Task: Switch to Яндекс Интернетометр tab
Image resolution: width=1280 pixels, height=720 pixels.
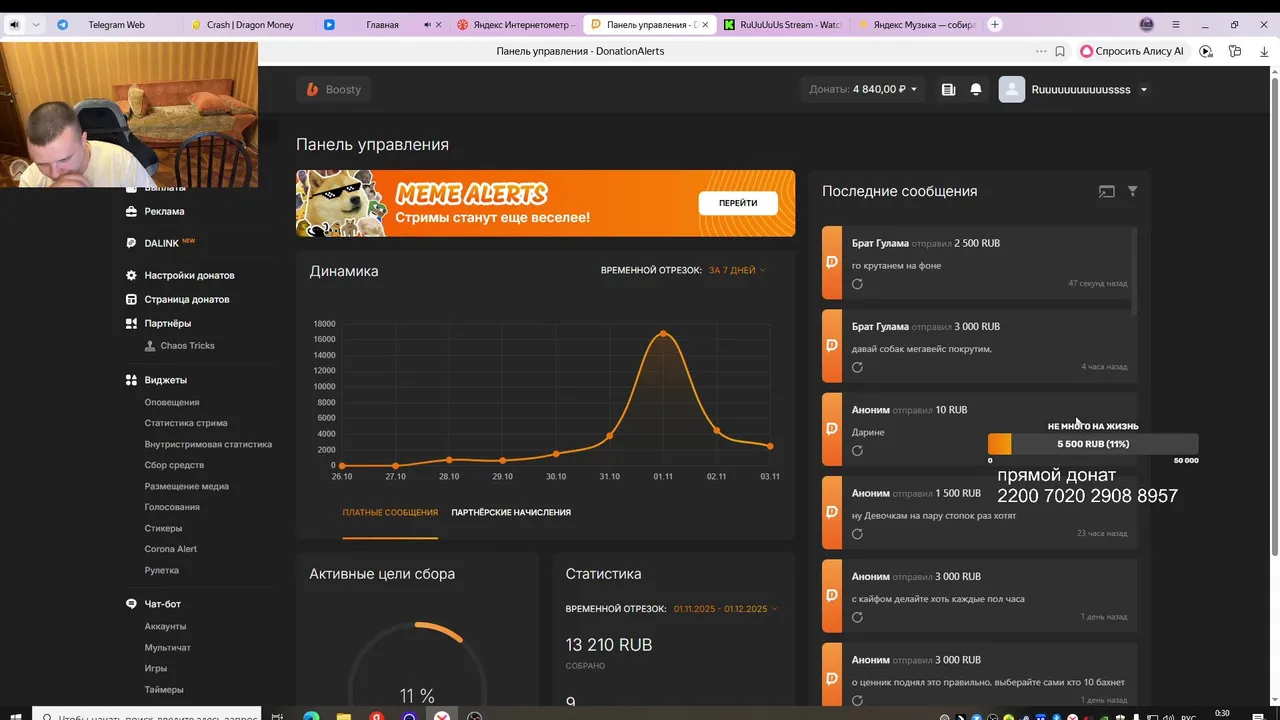Action: point(515,25)
